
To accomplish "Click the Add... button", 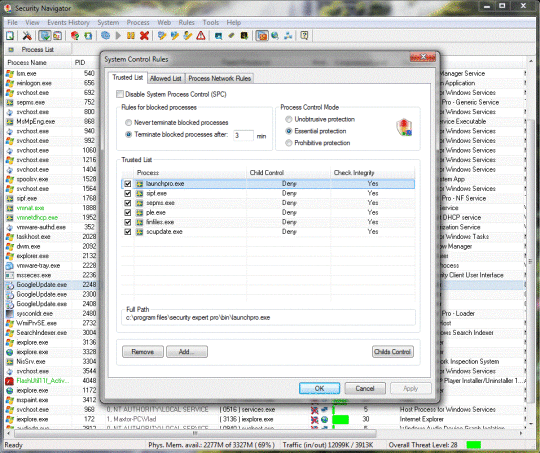I will pyautogui.click(x=187, y=352).
